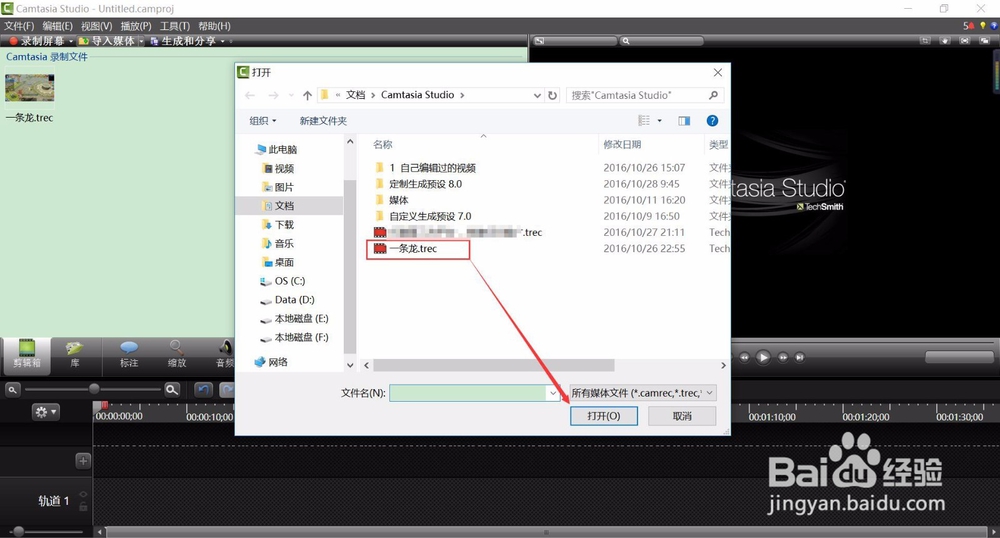Image resolution: width=1000 pixels, height=538 pixels.
Task: Click the 取消 button in dialog
Action: [682, 416]
